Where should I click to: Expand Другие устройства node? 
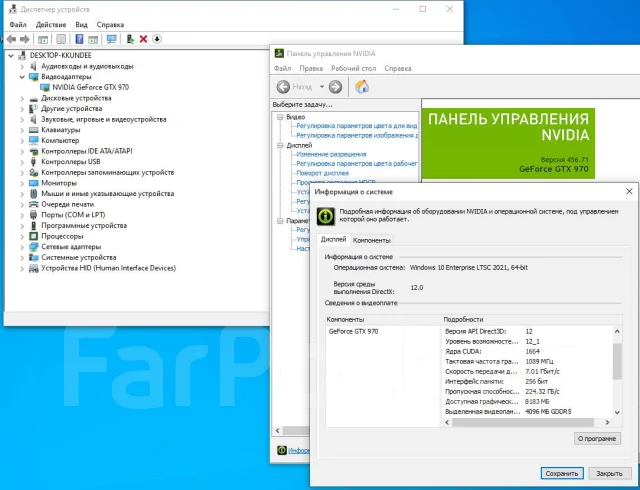click(x=22, y=109)
